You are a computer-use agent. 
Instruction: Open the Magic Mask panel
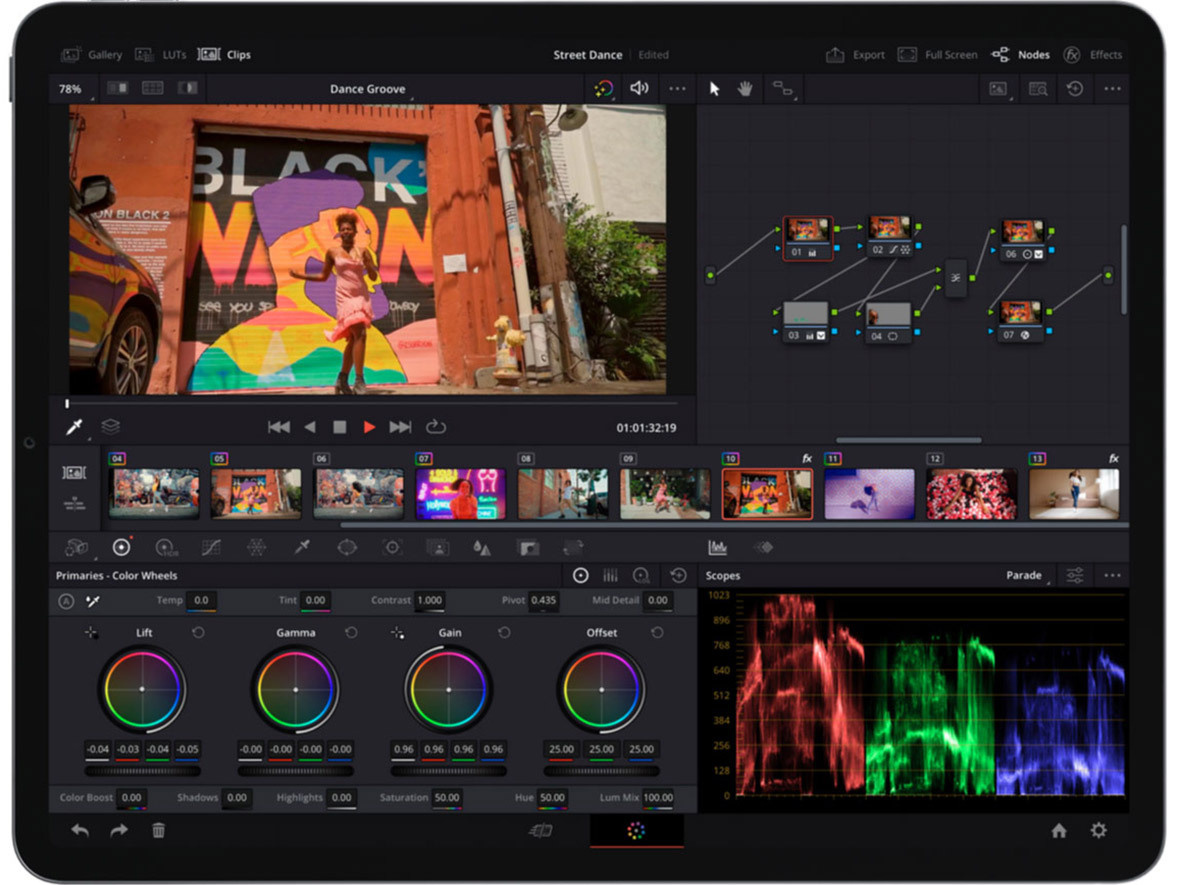(x=436, y=547)
